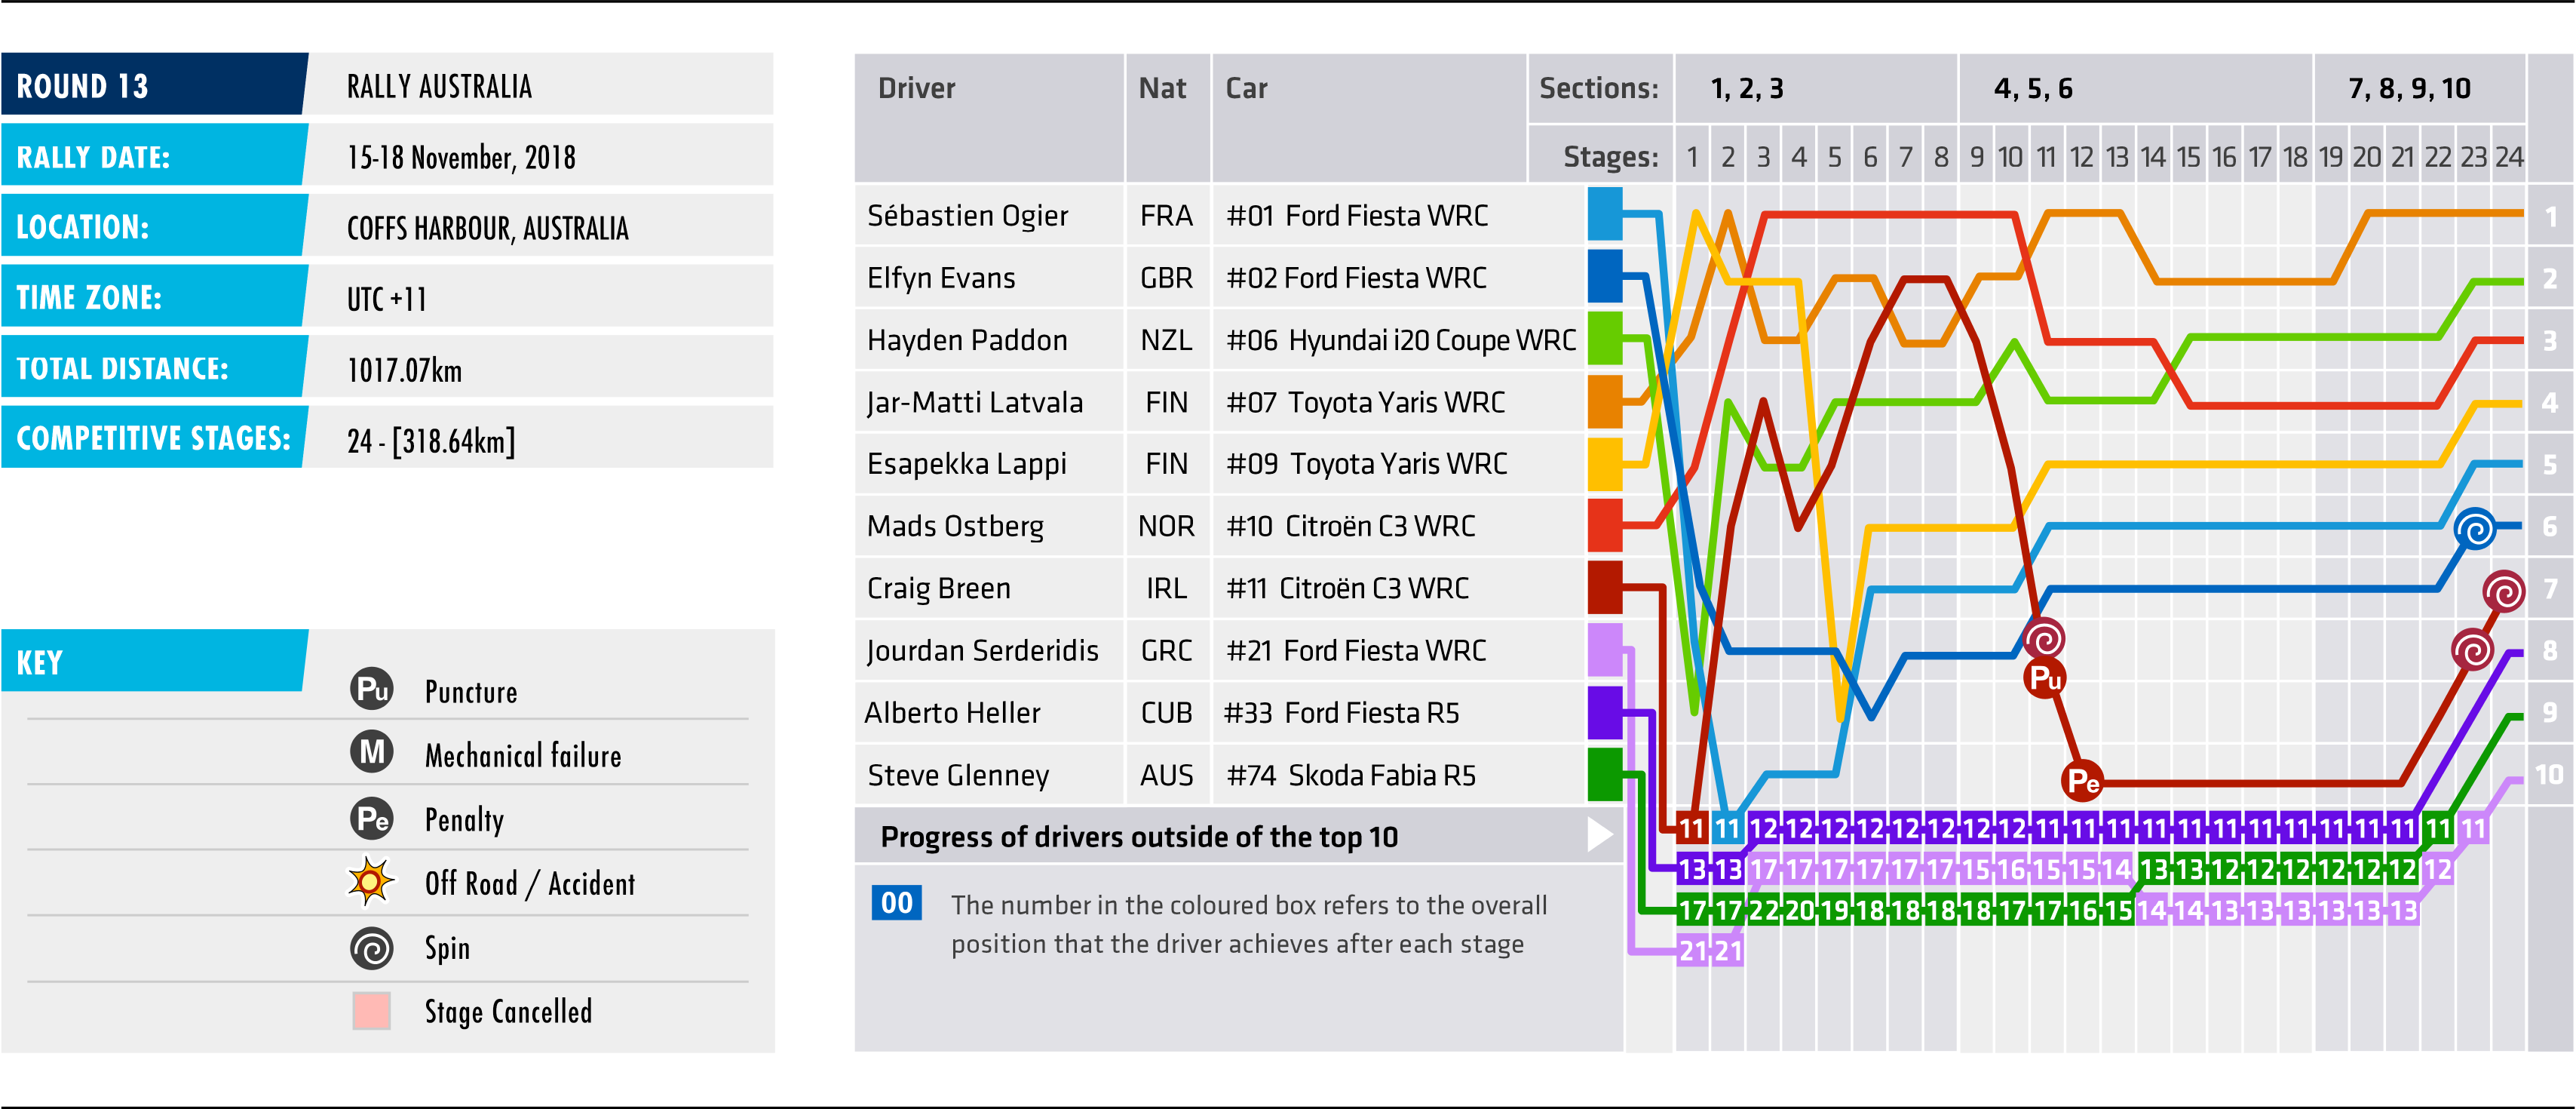Screen dimensions: 2576x1109
Task: Click the first lilac 21 position box
Action: pyautogui.click(x=1692, y=951)
